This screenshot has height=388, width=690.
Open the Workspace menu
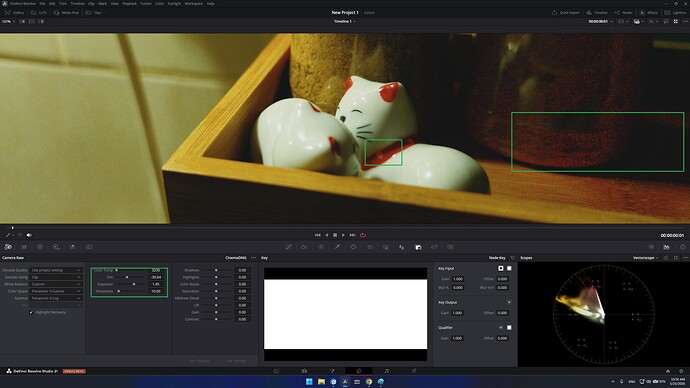pyautogui.click(x=194, y=4)
